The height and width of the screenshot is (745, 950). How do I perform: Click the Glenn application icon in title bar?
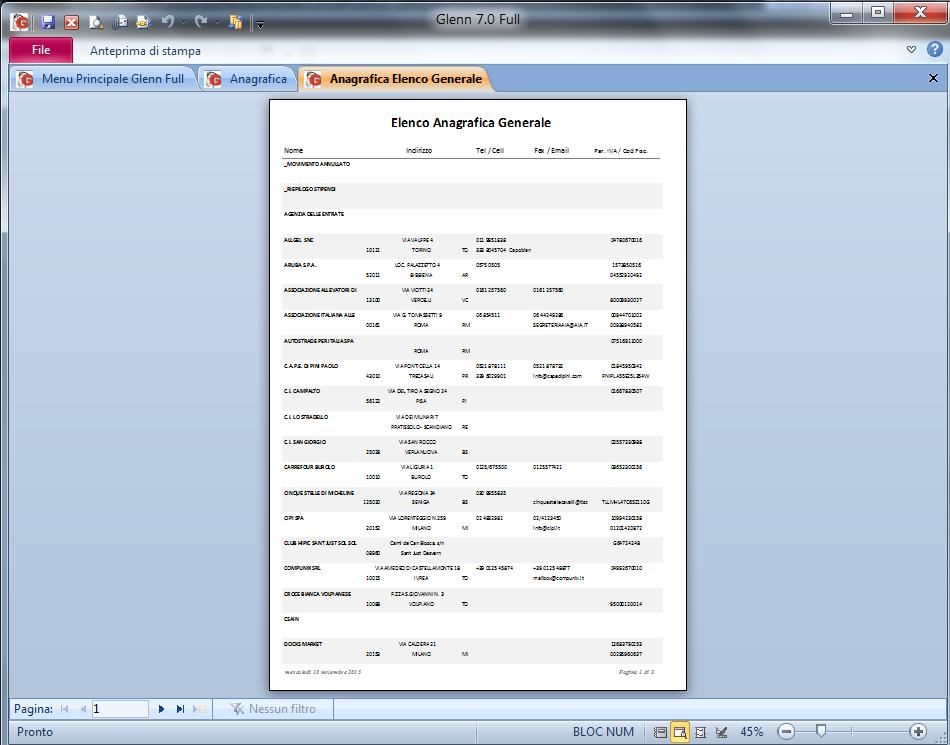click(19, 22)
